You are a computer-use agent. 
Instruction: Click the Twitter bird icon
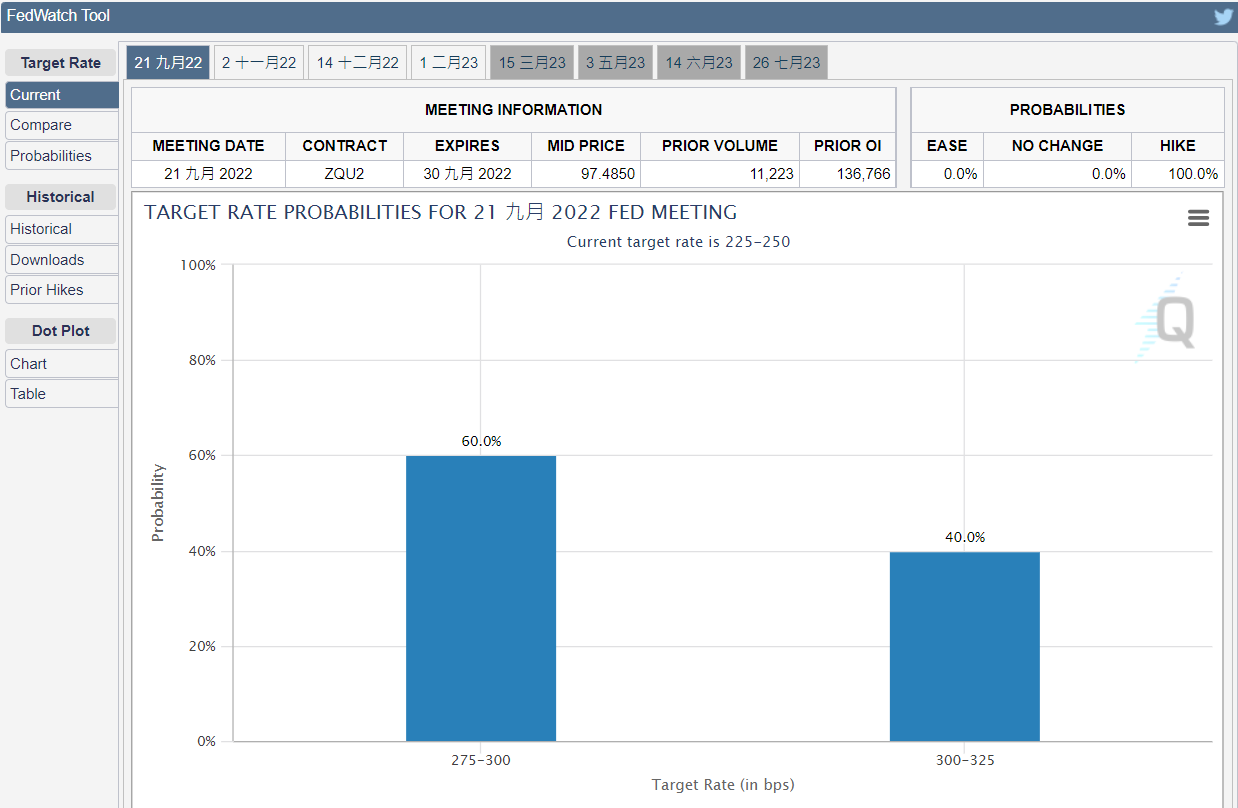point(1223,17)
